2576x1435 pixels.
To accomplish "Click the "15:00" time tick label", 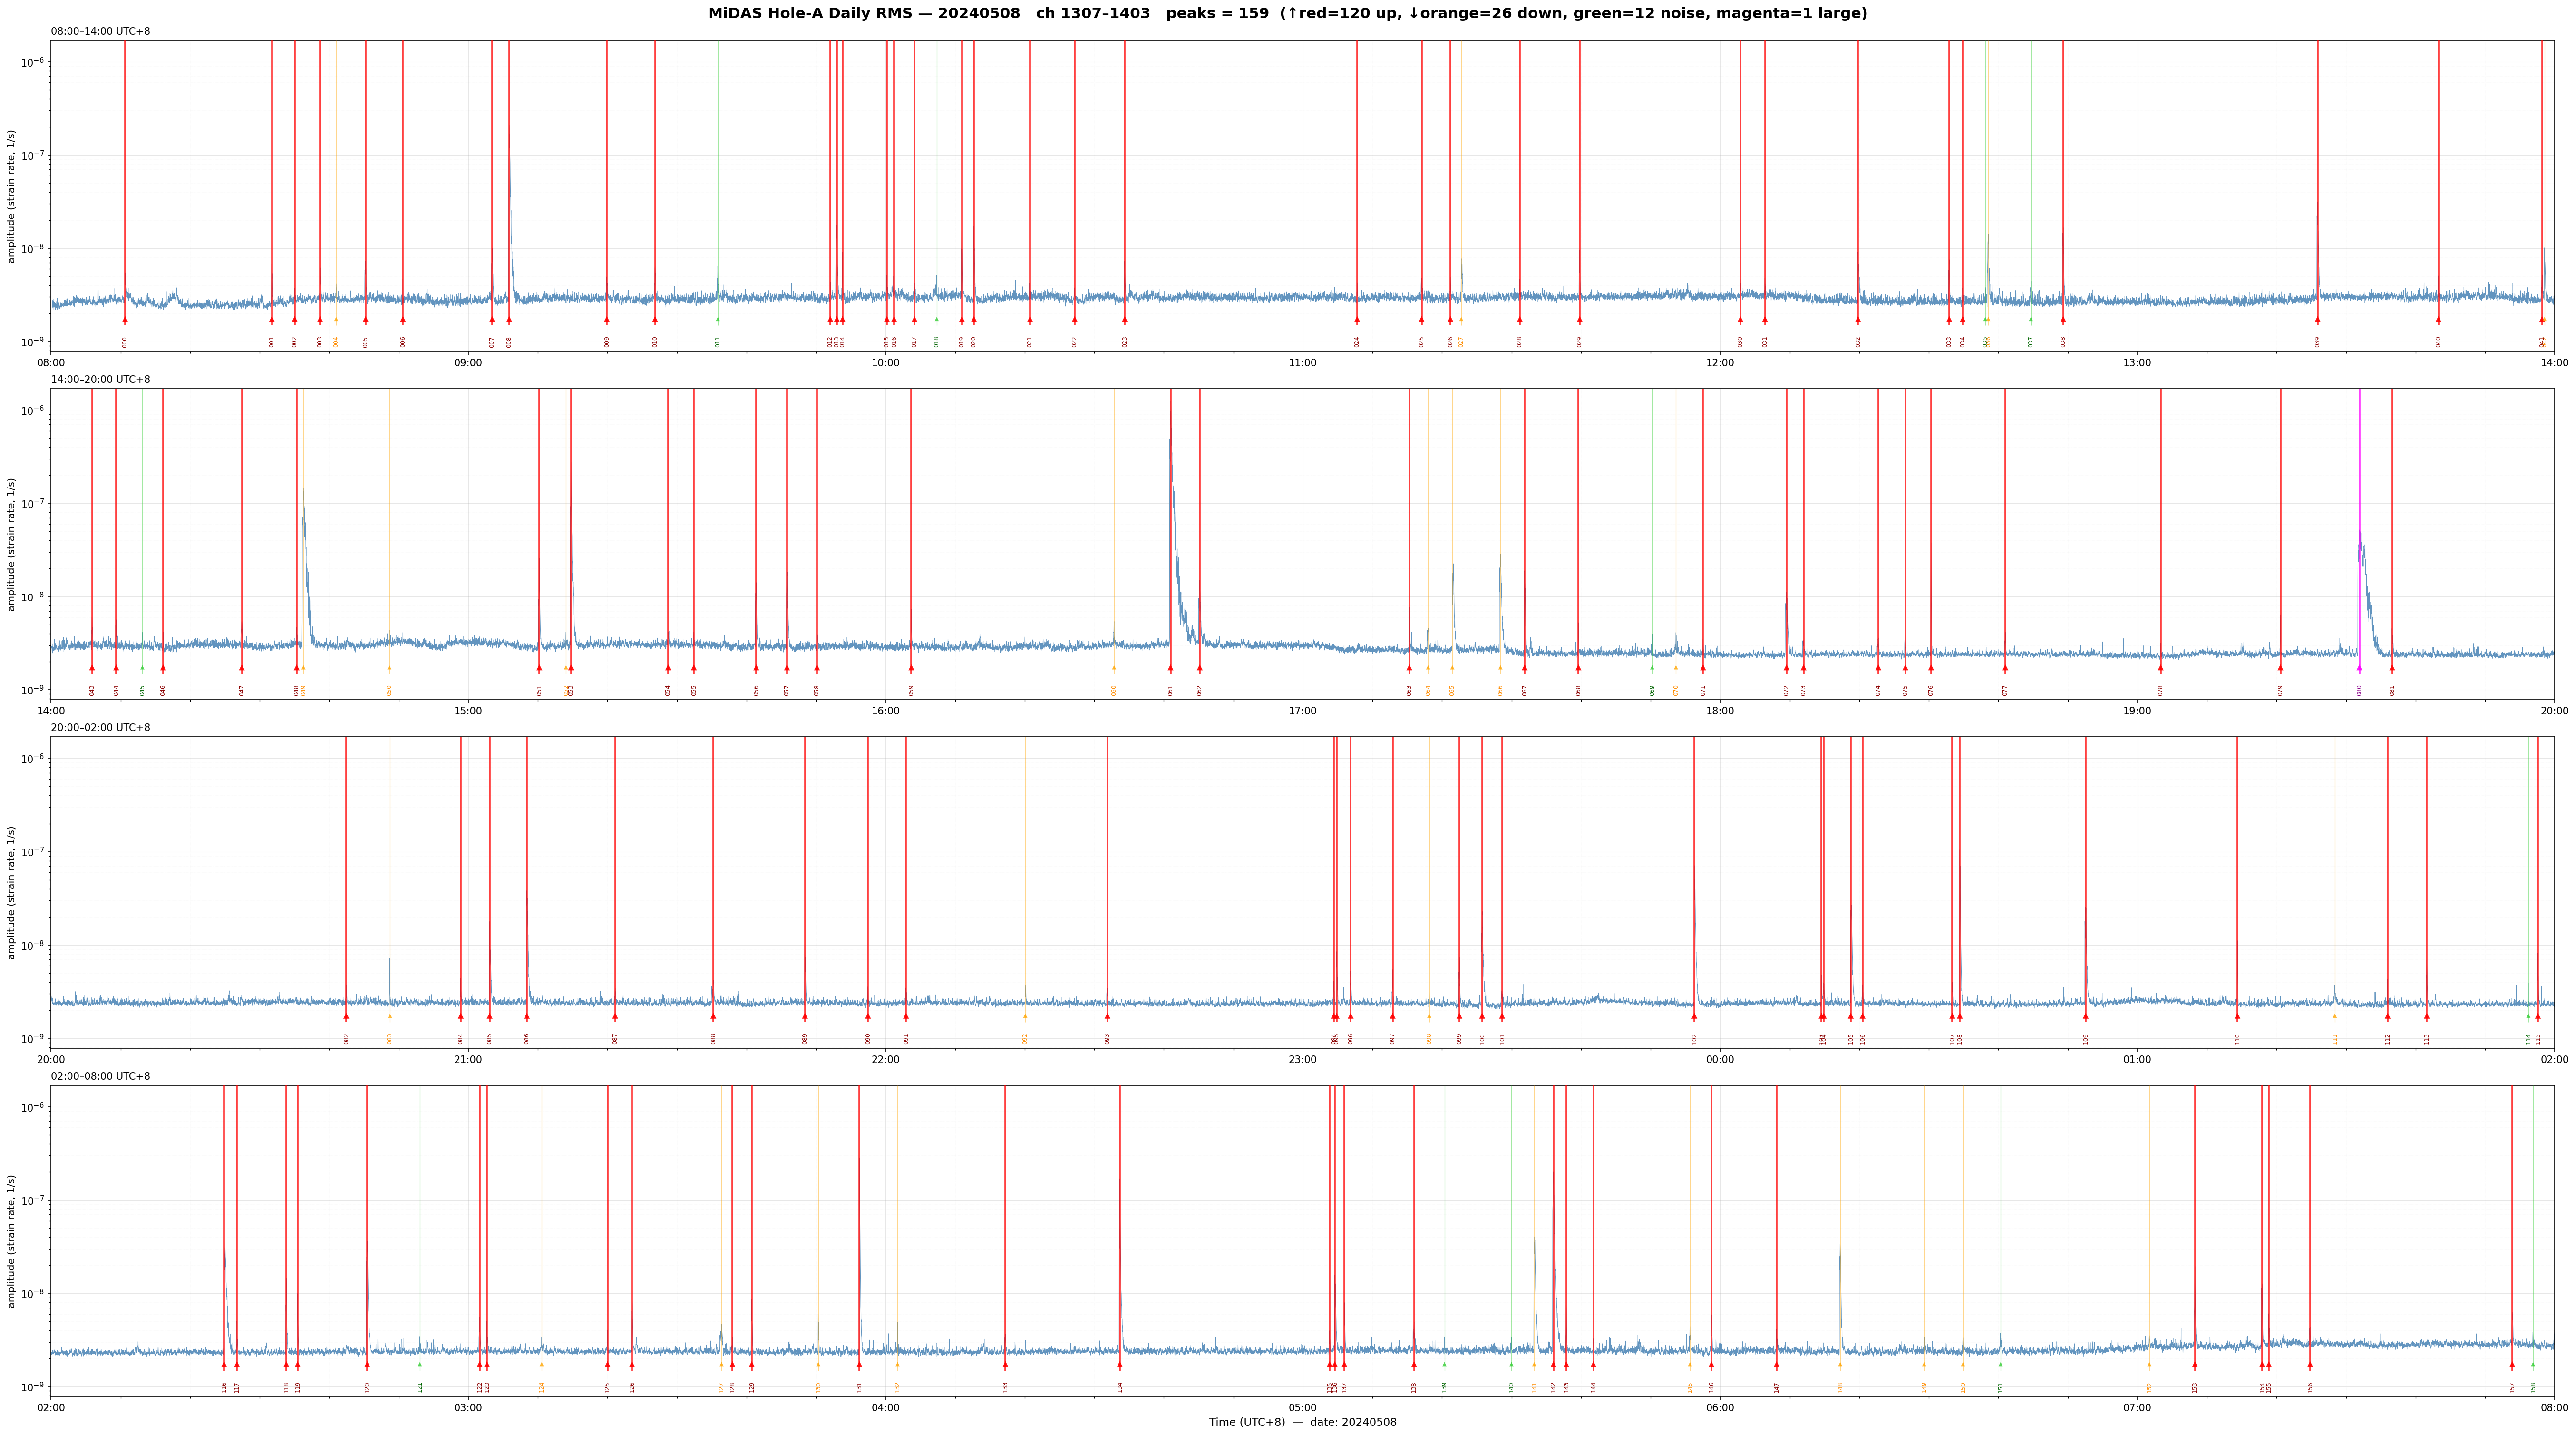I will click(x=468, y=711).
